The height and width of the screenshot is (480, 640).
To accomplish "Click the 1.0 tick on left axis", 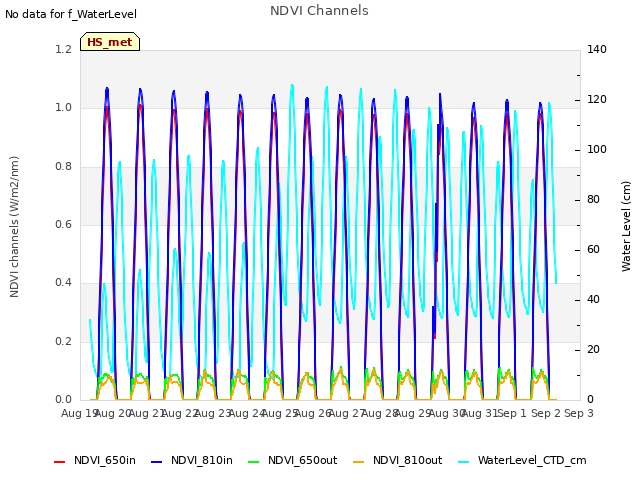I will click(63, 108).
